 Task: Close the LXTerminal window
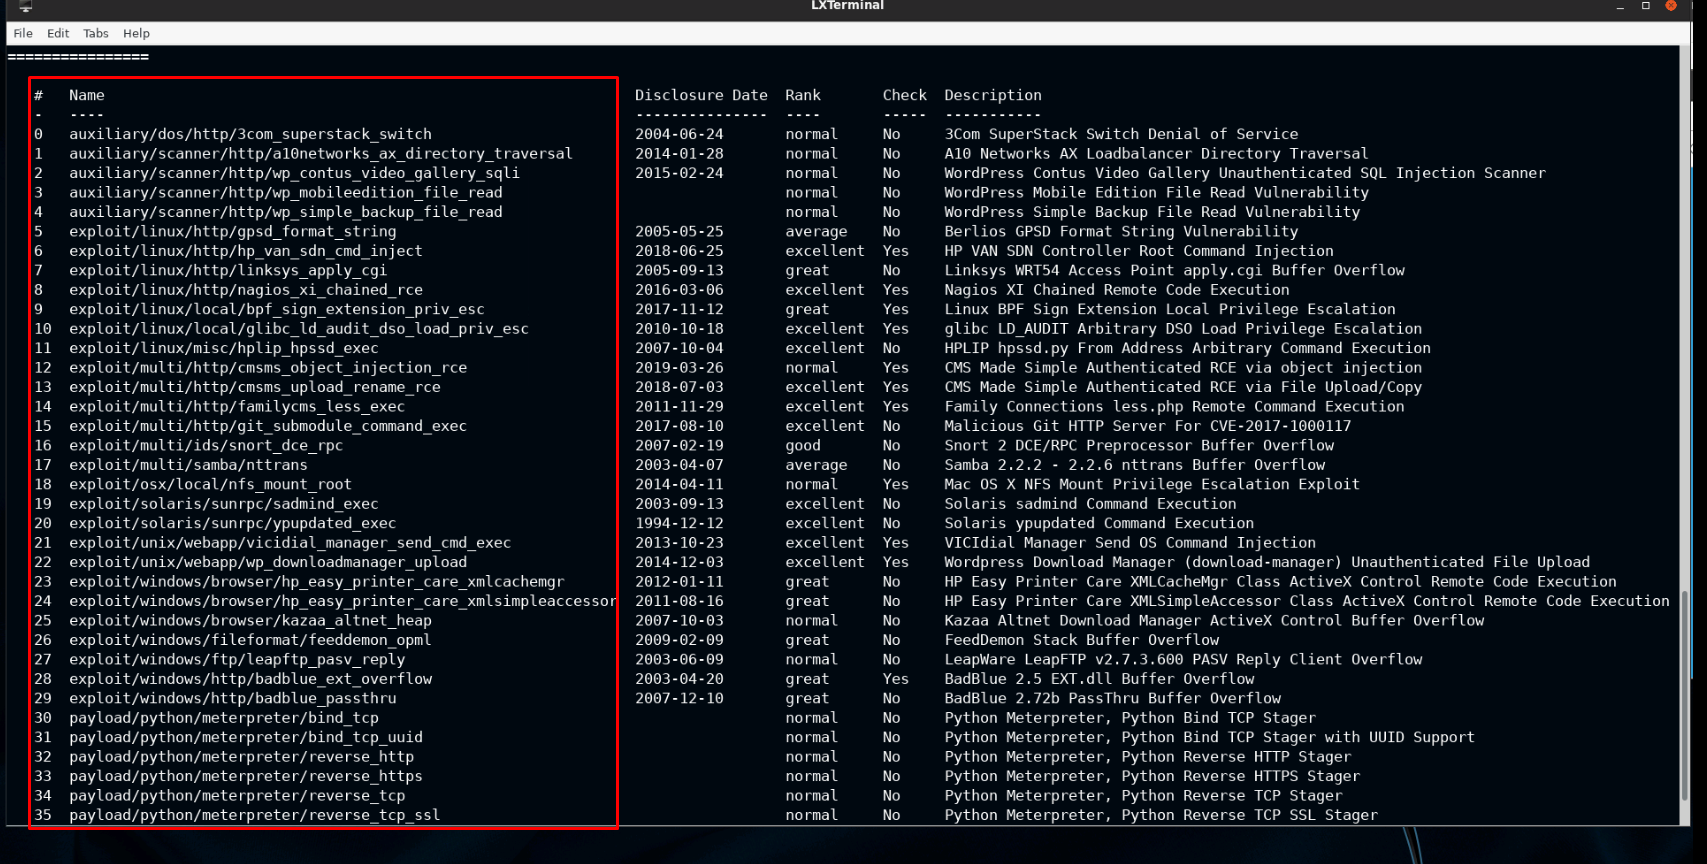click(1670, 6)
